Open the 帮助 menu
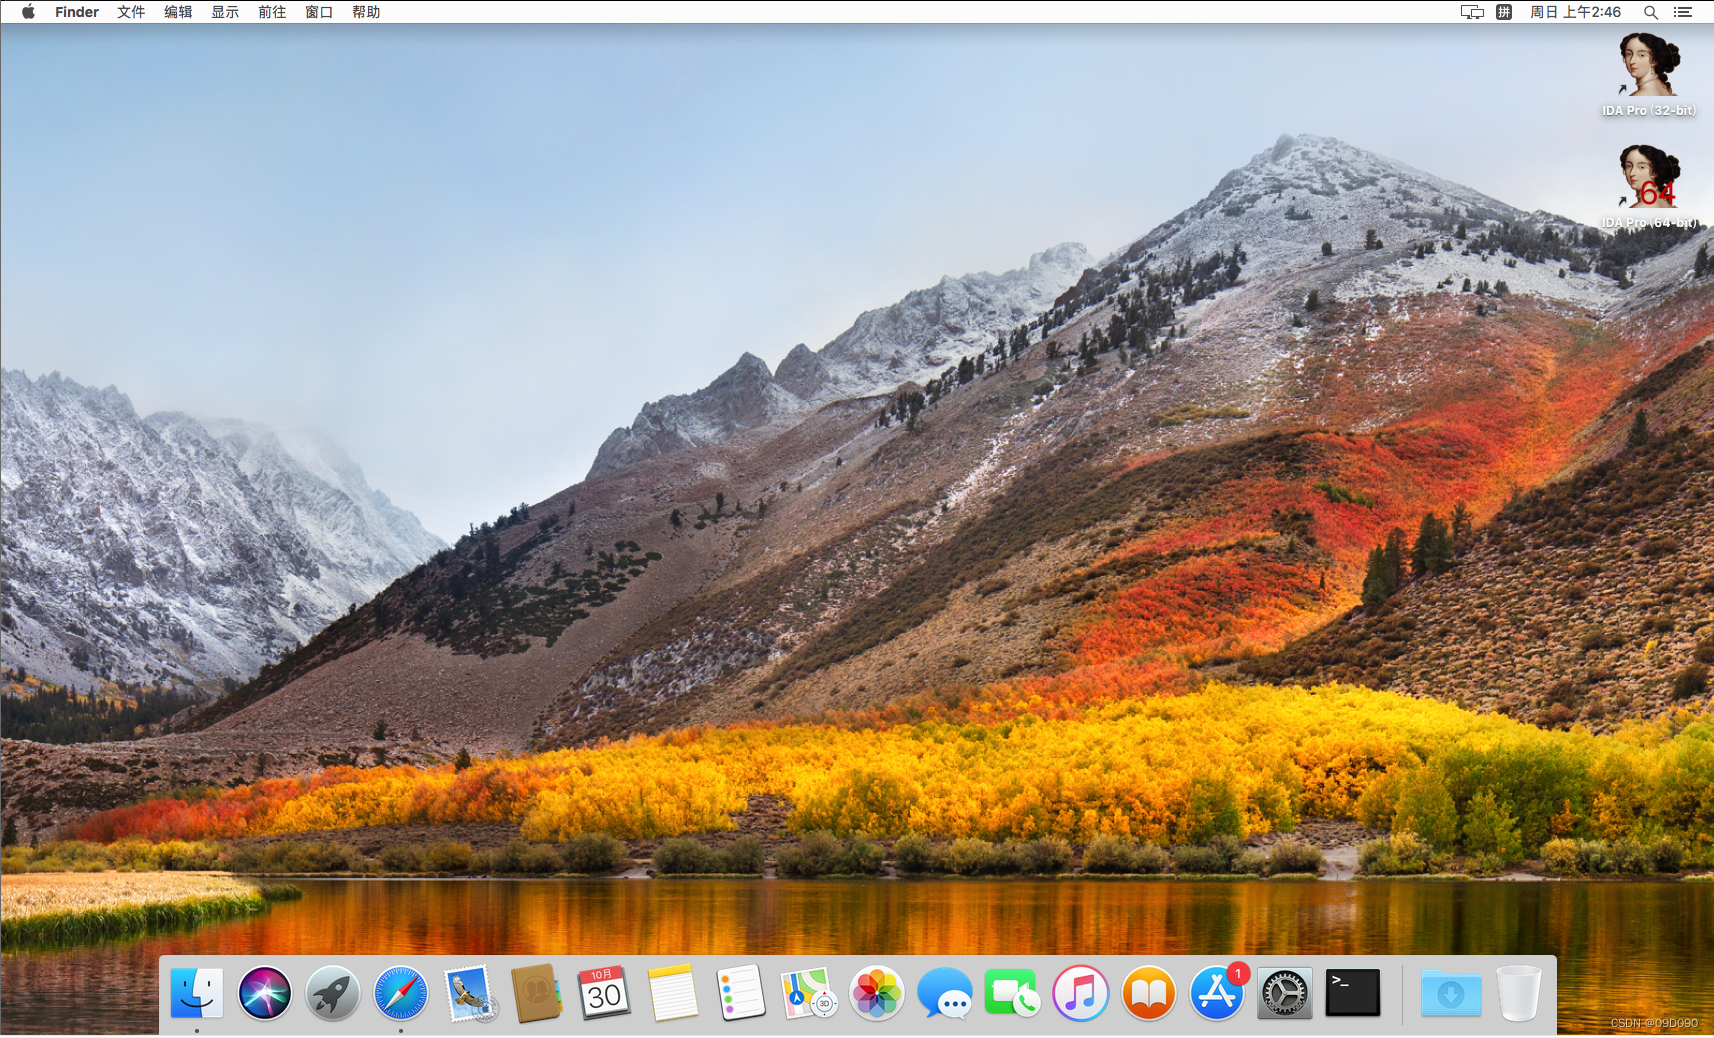 (366, 12)
